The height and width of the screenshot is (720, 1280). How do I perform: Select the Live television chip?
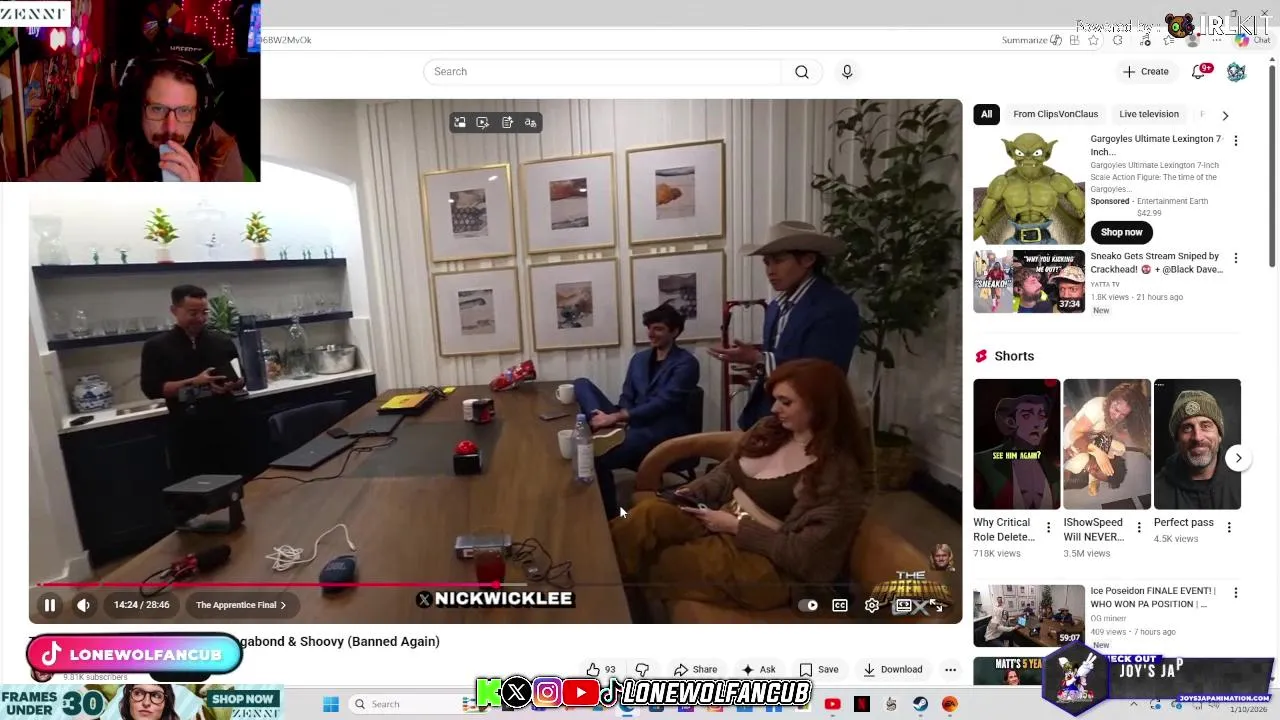point(1149,114)
